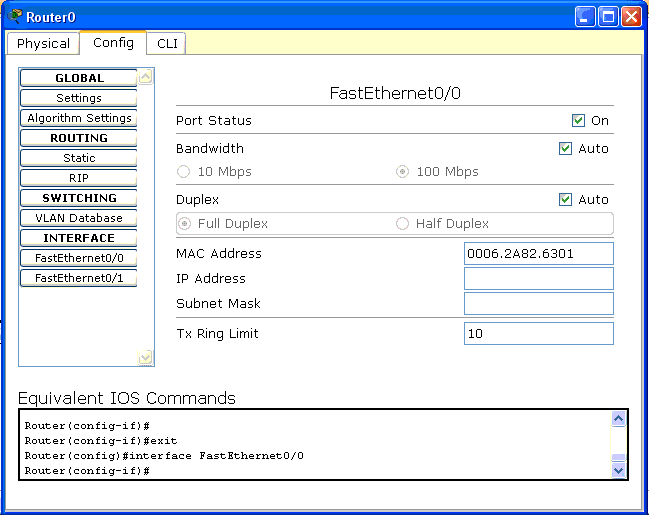Minimize the Router0 window

(585, 17)
